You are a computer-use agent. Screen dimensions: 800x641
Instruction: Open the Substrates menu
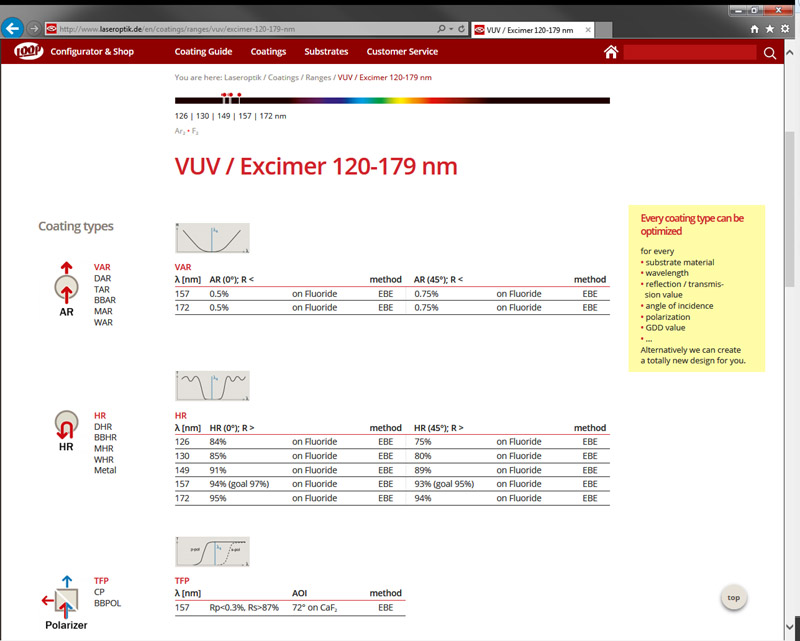coord(326,52)
